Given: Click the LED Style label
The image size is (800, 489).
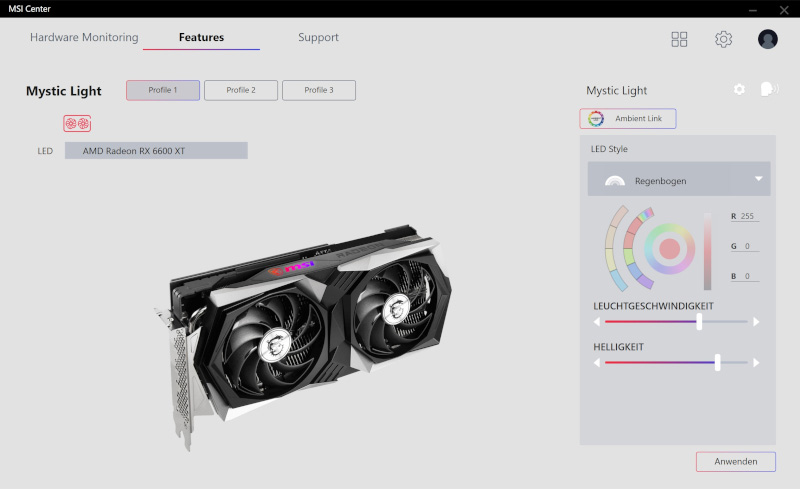Looking at the screenshot, I should pos(609,149).
